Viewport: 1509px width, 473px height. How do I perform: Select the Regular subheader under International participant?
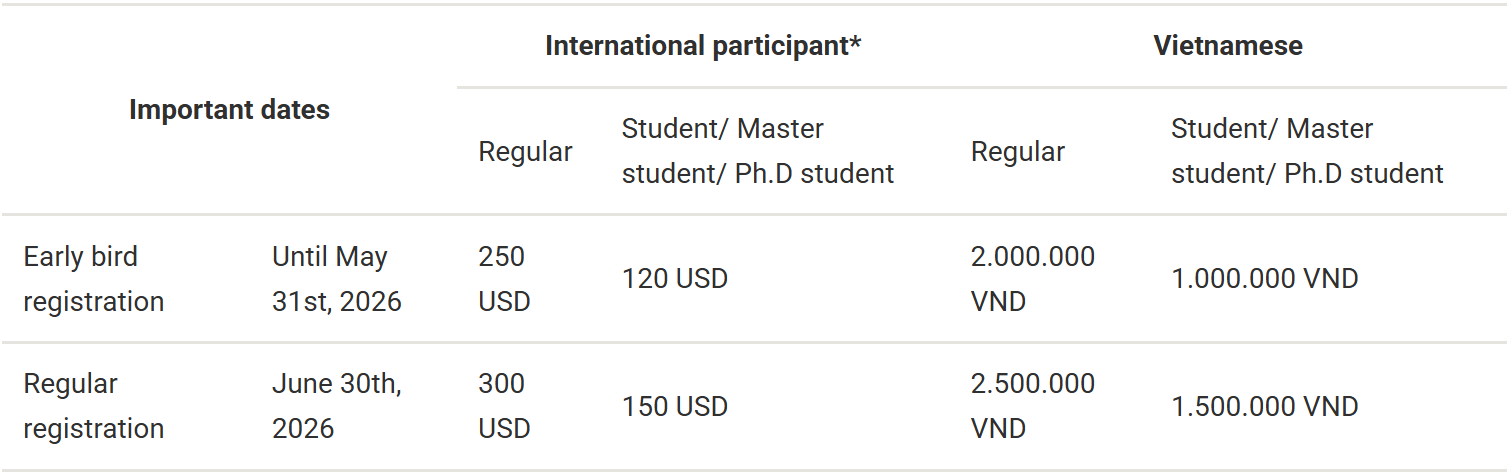coord(525,152)
